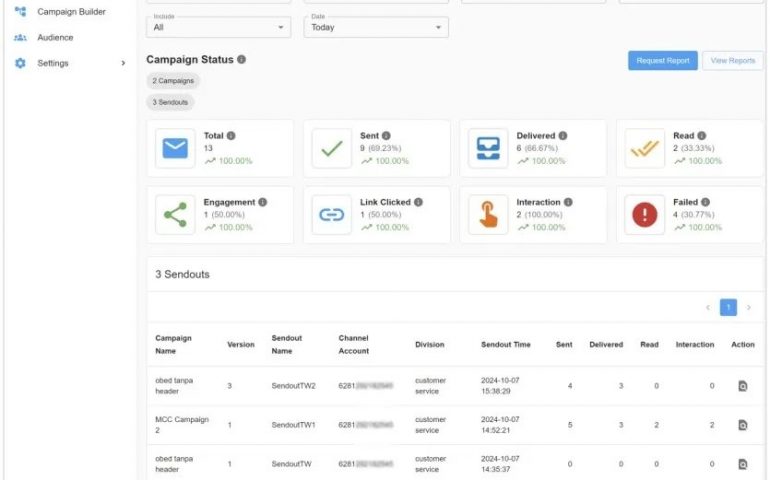Click the Delivered inbox icon
The image size is (770, 480).
point(488,149)
